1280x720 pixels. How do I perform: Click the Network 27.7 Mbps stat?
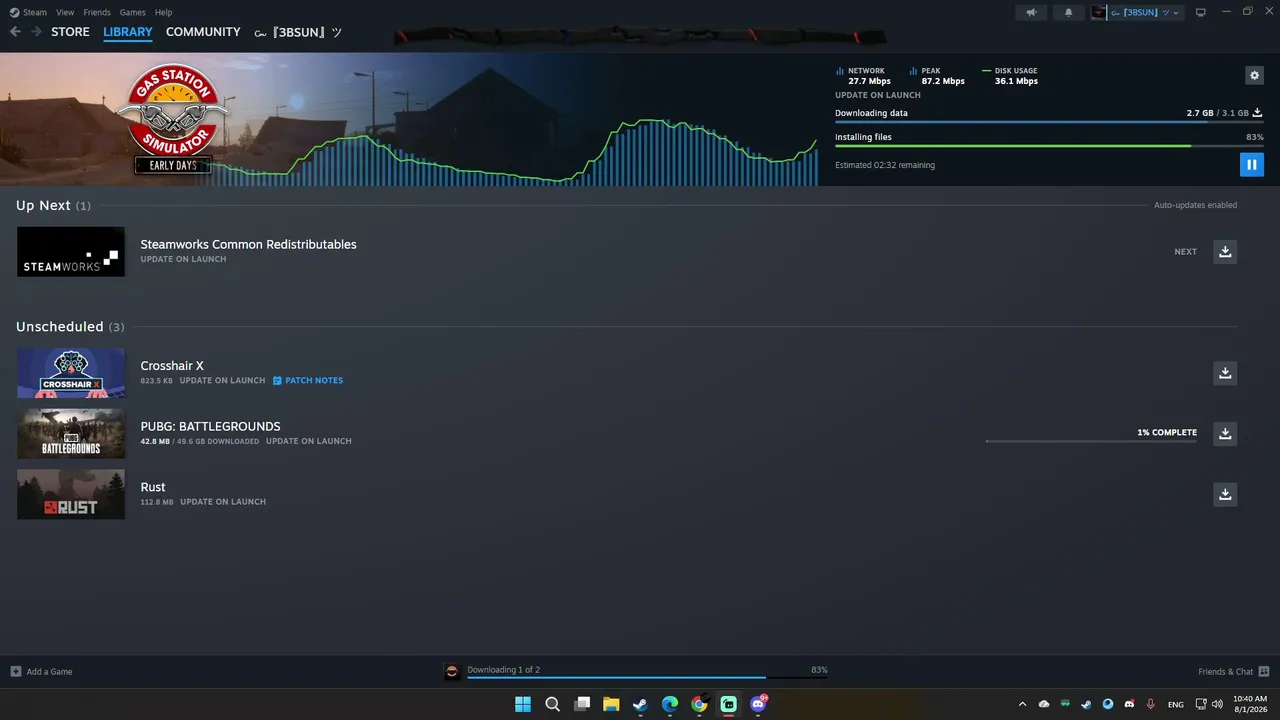863,76
